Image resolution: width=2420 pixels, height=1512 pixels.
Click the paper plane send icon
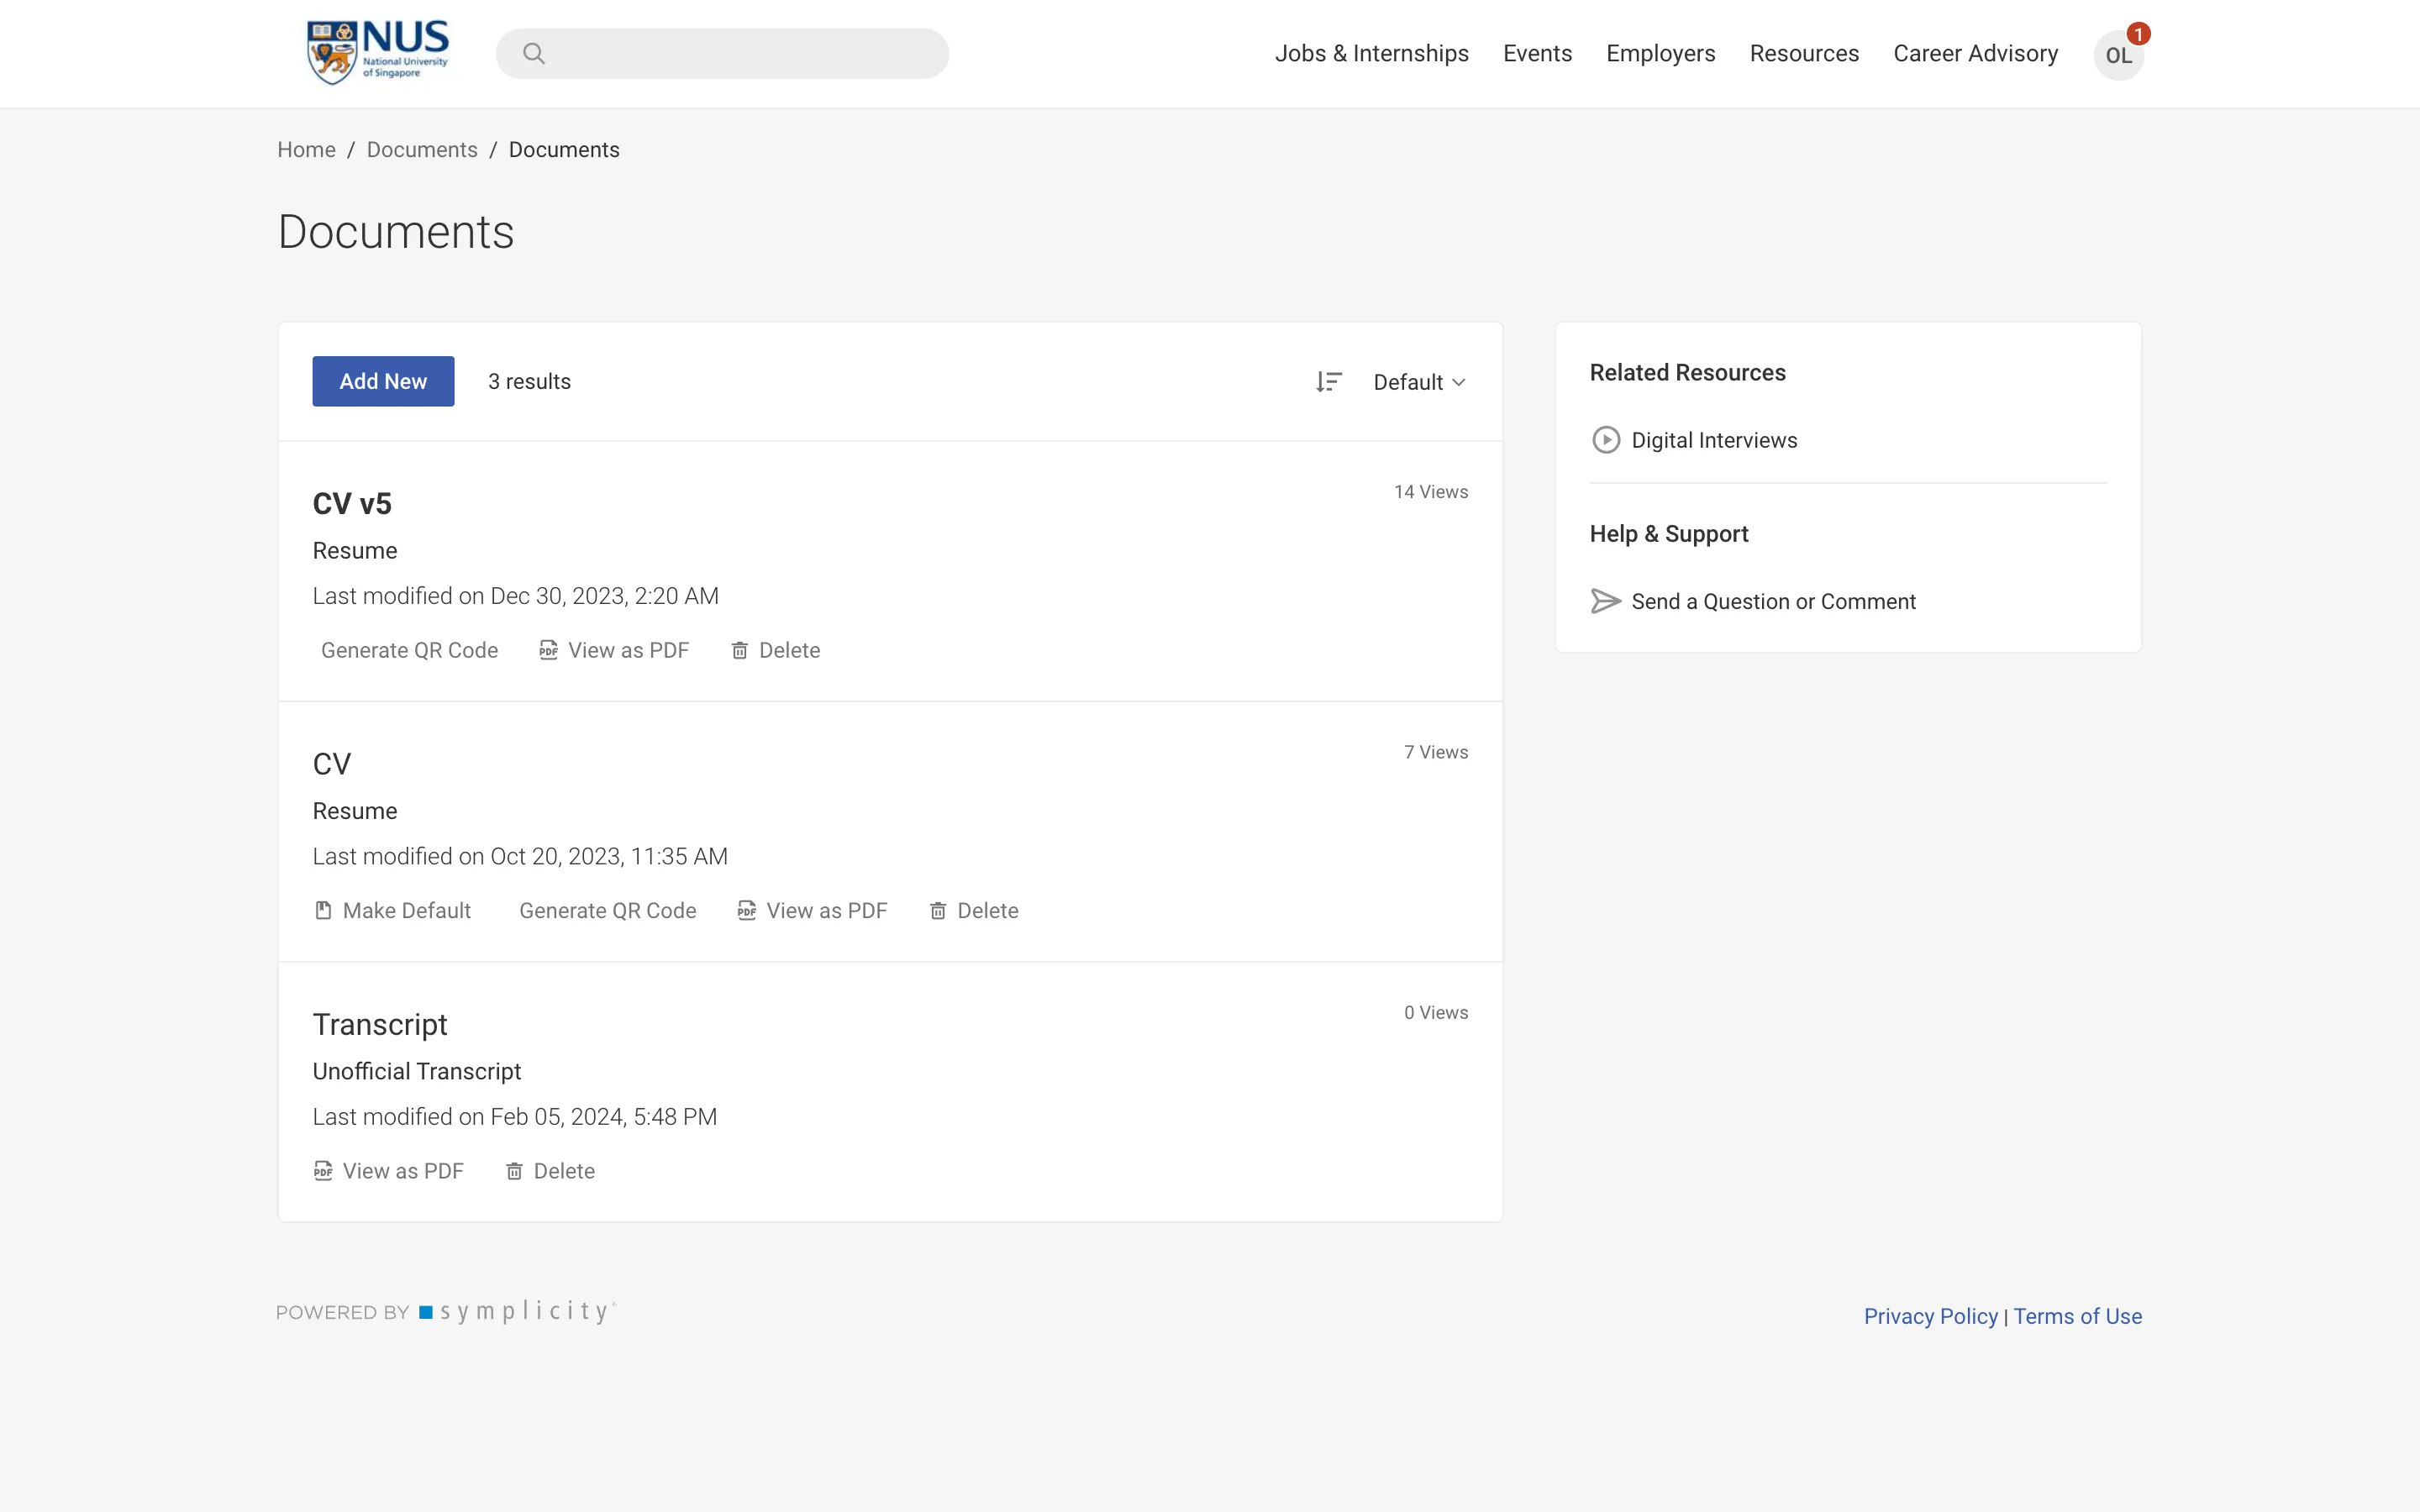coord(1606,601)
